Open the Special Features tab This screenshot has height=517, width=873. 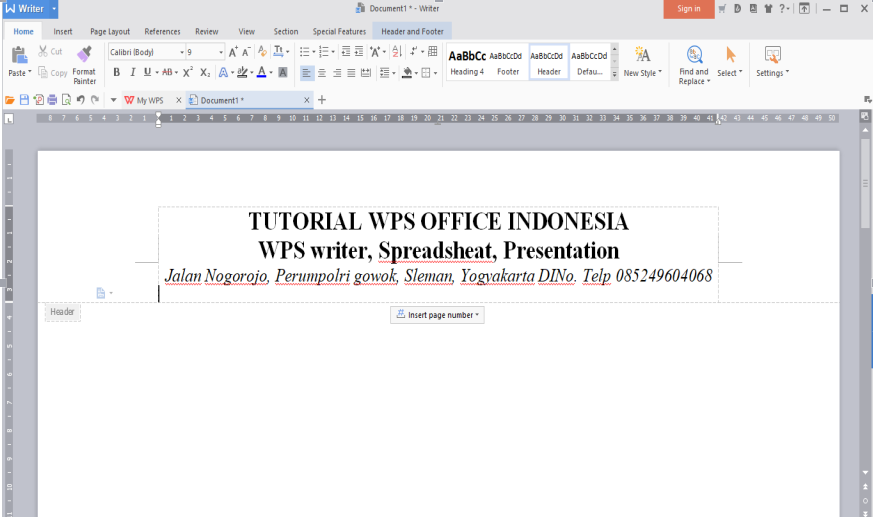339,32
